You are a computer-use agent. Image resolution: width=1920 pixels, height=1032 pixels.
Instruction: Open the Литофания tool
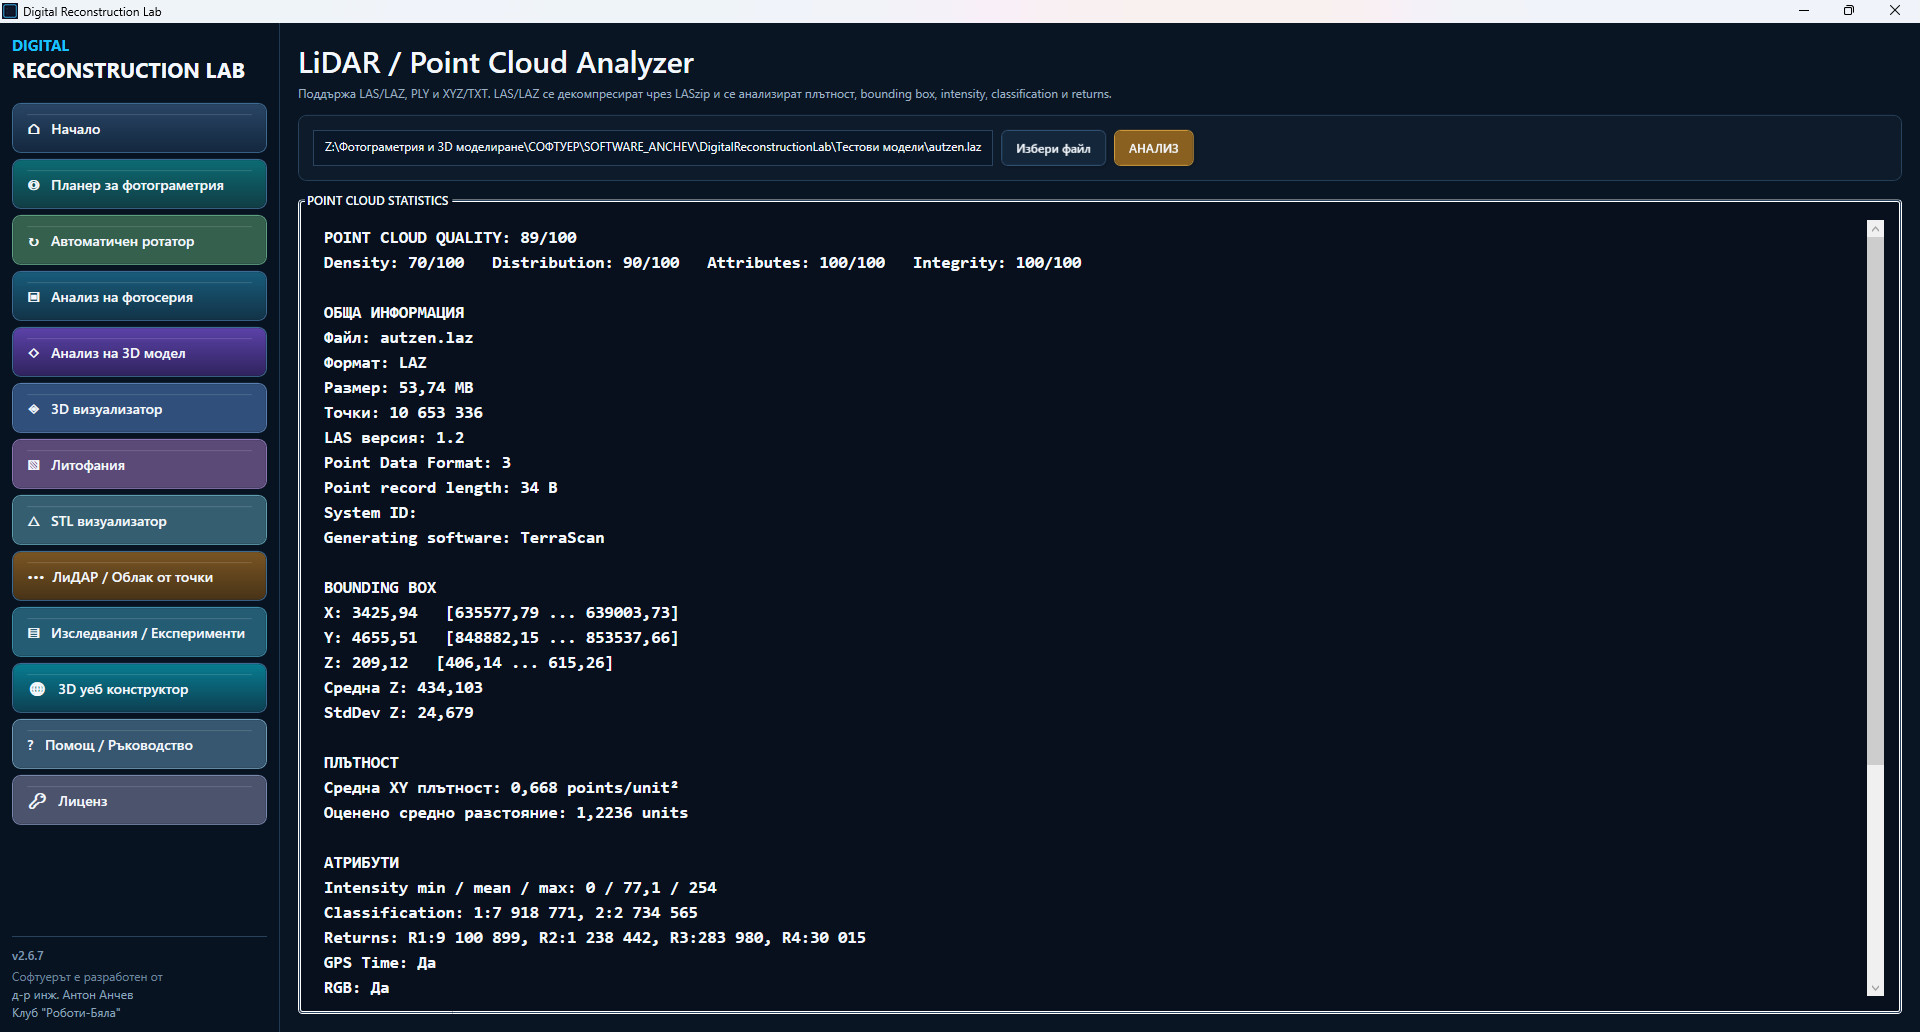(139, 464)
